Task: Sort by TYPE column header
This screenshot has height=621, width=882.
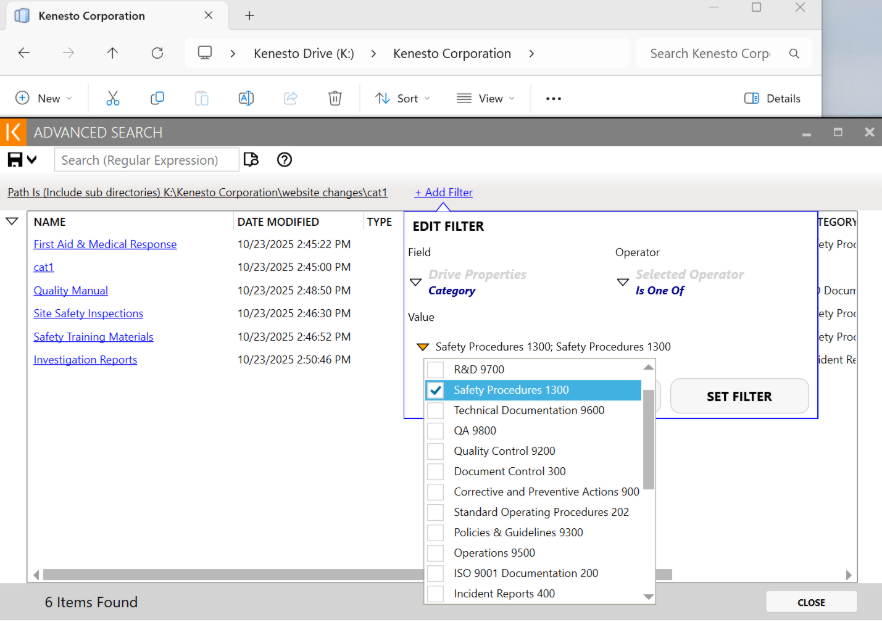Action: pyautogui.click(x=379, y=222)
